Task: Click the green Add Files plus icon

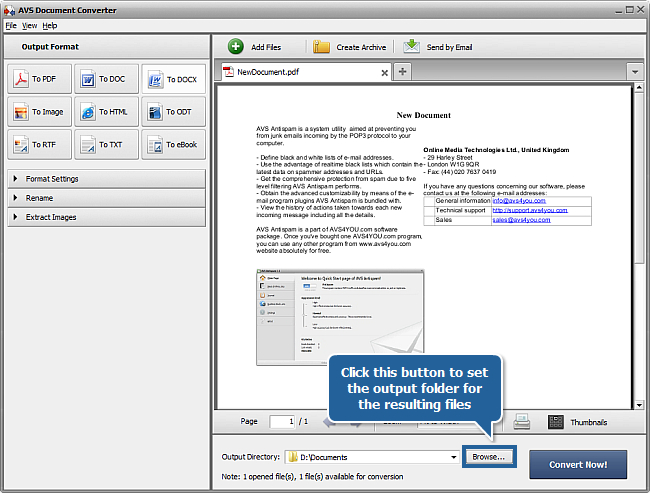Action: [236, 46]
